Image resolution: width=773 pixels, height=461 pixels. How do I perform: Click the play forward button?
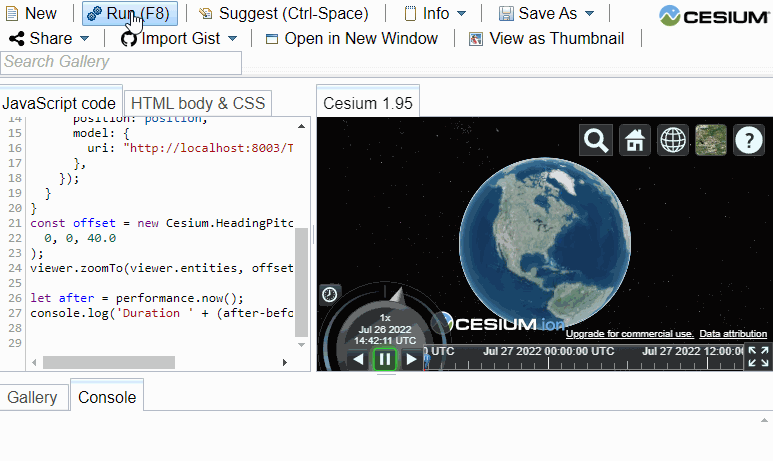(411, 359)
